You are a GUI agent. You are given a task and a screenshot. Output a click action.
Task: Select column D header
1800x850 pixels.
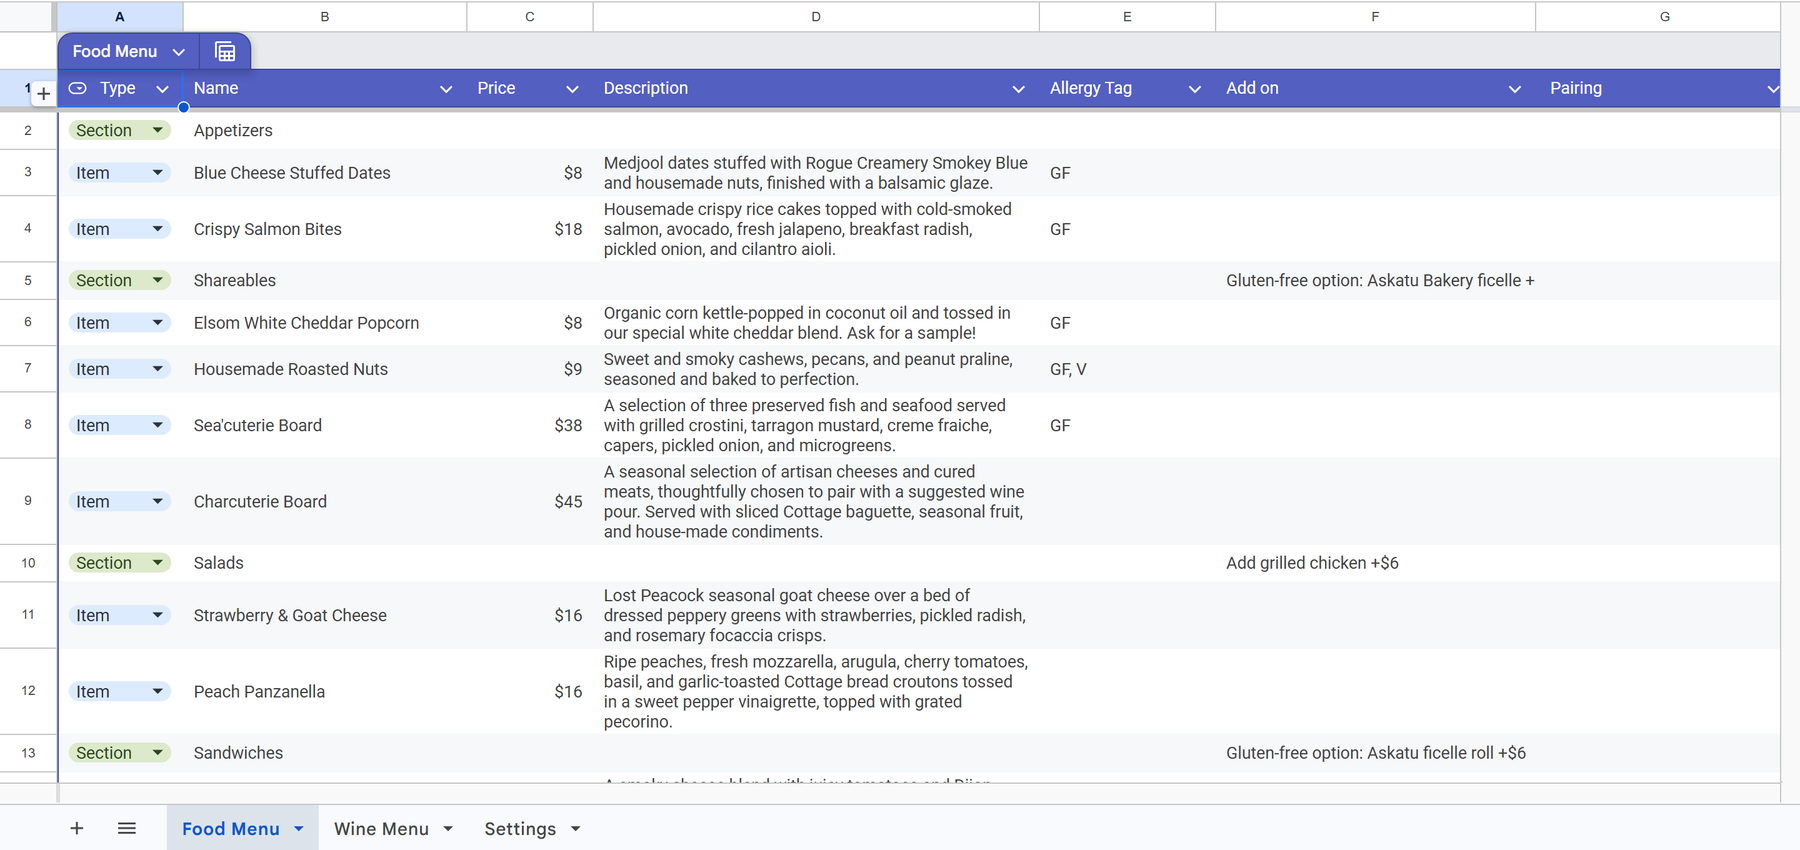[816, 17]
